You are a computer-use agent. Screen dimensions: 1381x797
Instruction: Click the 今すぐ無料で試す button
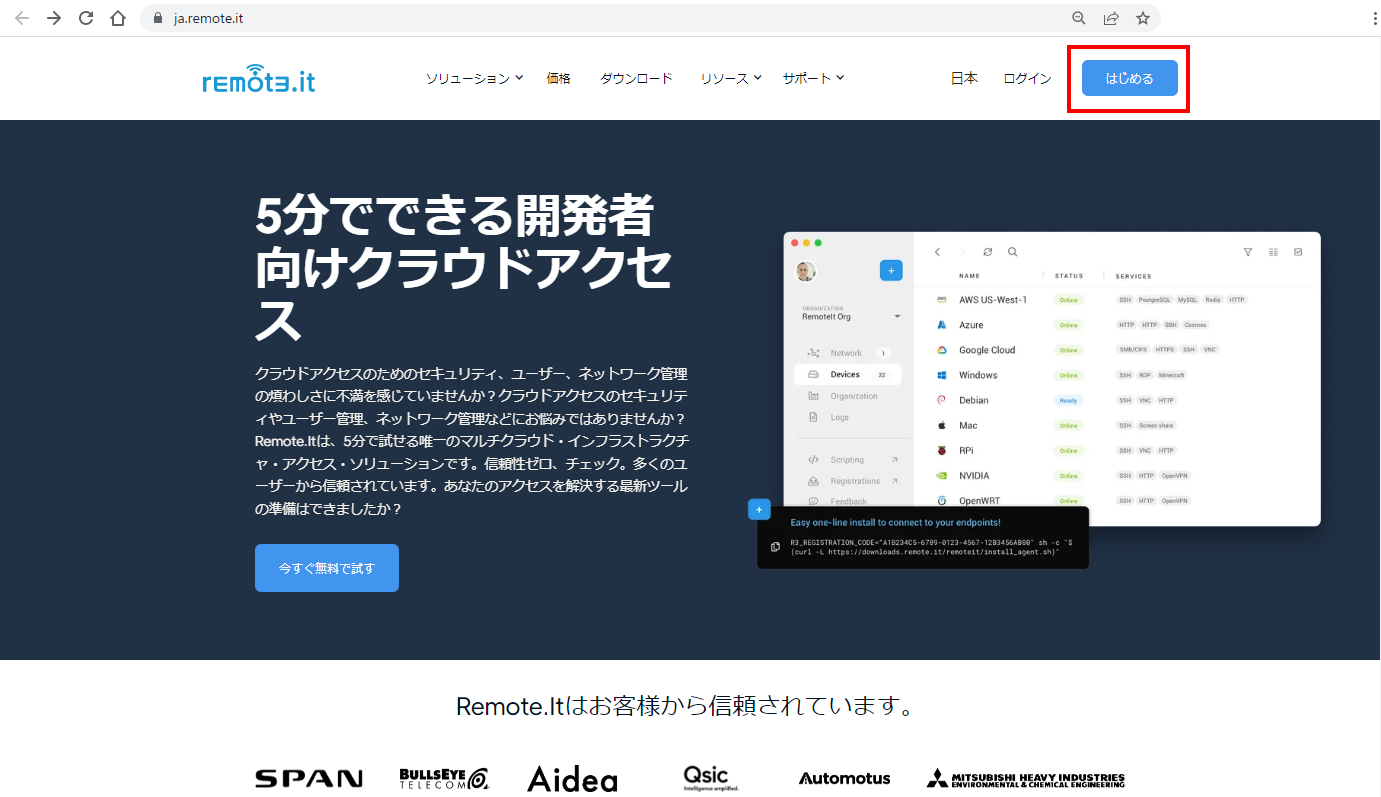pyautogui.click(x=327, y=568)
